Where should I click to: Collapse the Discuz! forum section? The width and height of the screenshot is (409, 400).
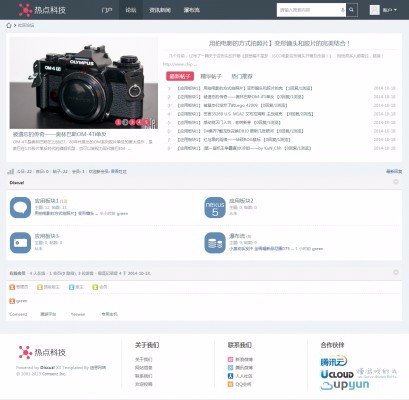(396, 182)
